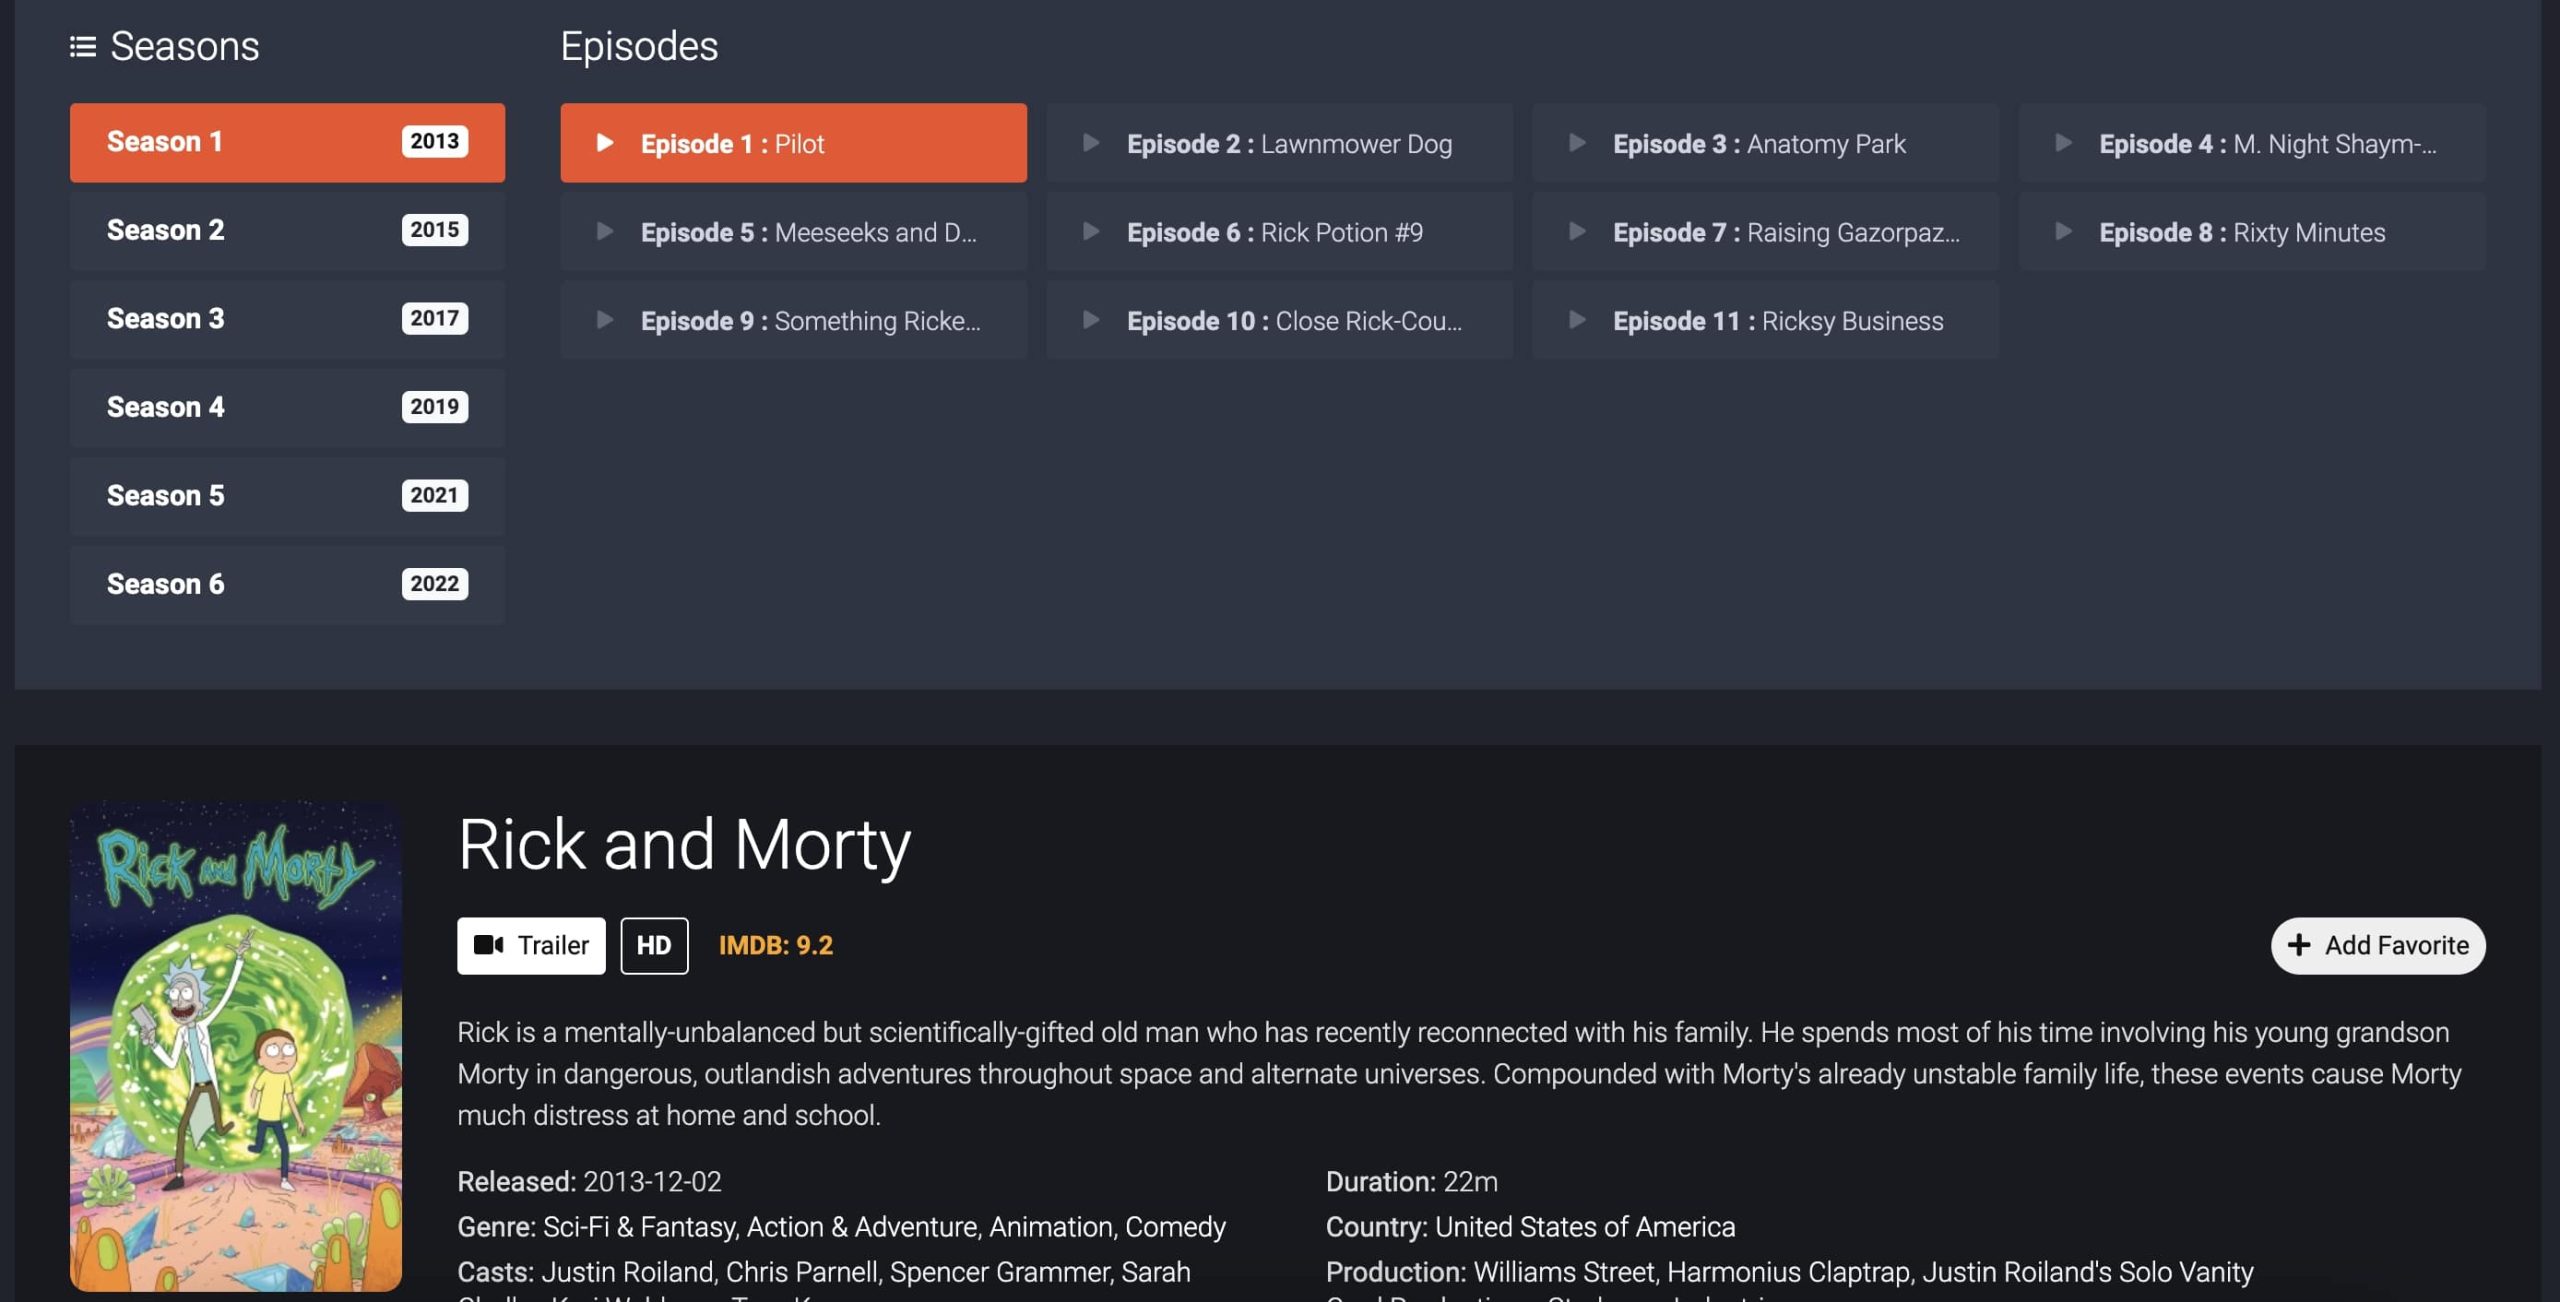Click the camera icon on the Trailer button
This screenshot has height=1302, width=2560.
point(488,945)
